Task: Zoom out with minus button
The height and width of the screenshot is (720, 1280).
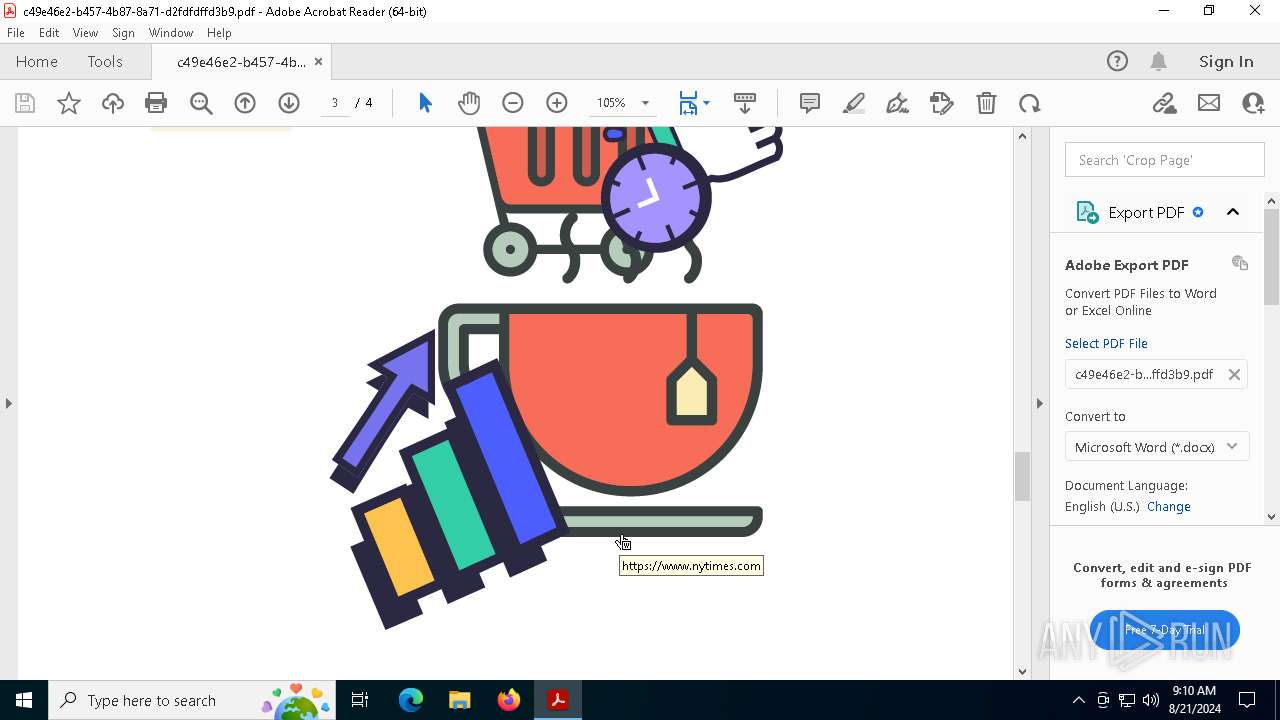Action: coord(513,103)
